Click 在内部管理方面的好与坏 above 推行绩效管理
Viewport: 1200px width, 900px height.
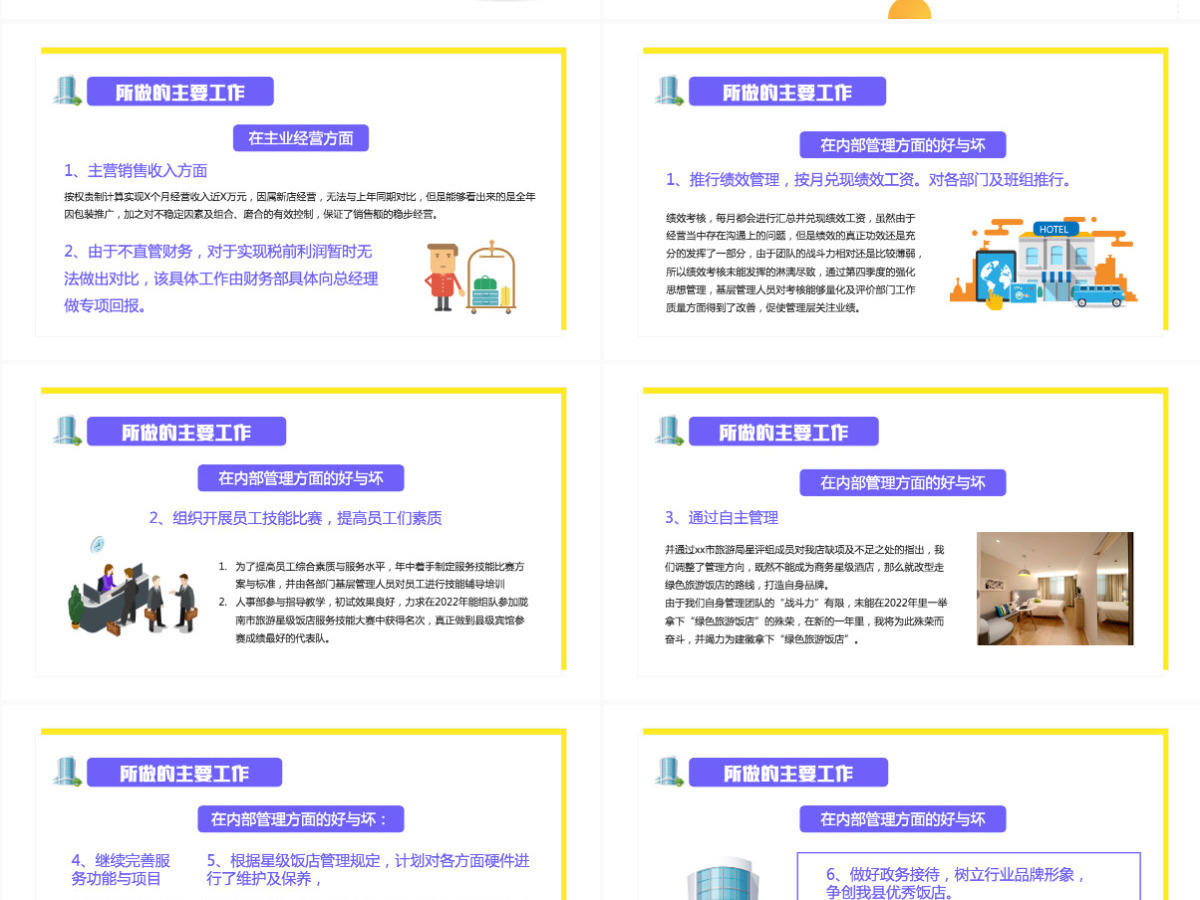[903, 145]
